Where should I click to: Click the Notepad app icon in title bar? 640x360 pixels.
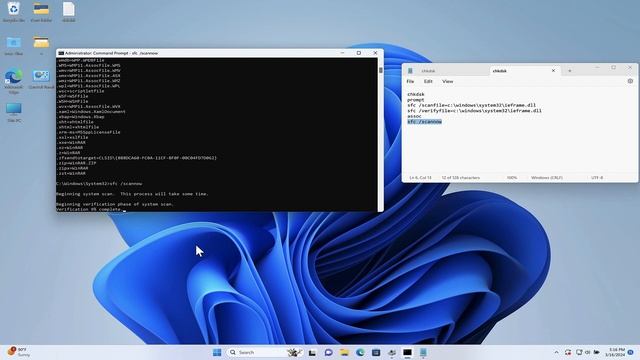coord(410,71)
